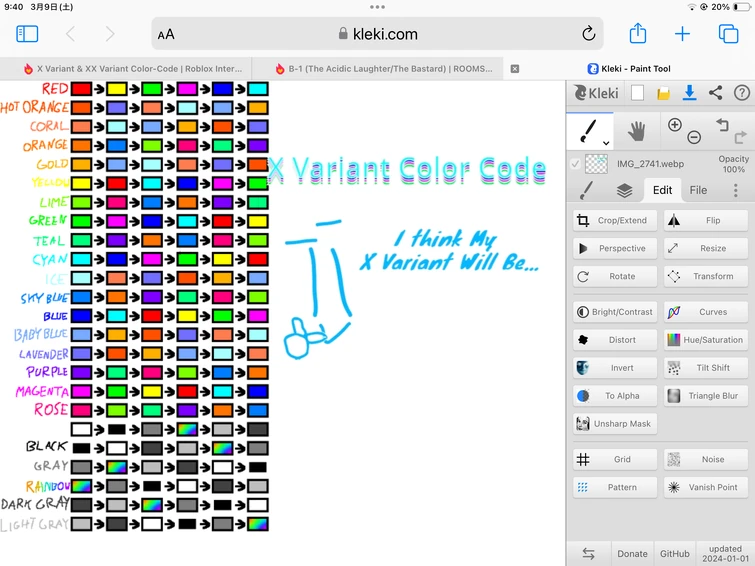Image resolution: width=755 pixels, height=566 pixels.
Task: Toggle the IMG_2741.webp layer checkbox
Action: click(x=575, y=164)
